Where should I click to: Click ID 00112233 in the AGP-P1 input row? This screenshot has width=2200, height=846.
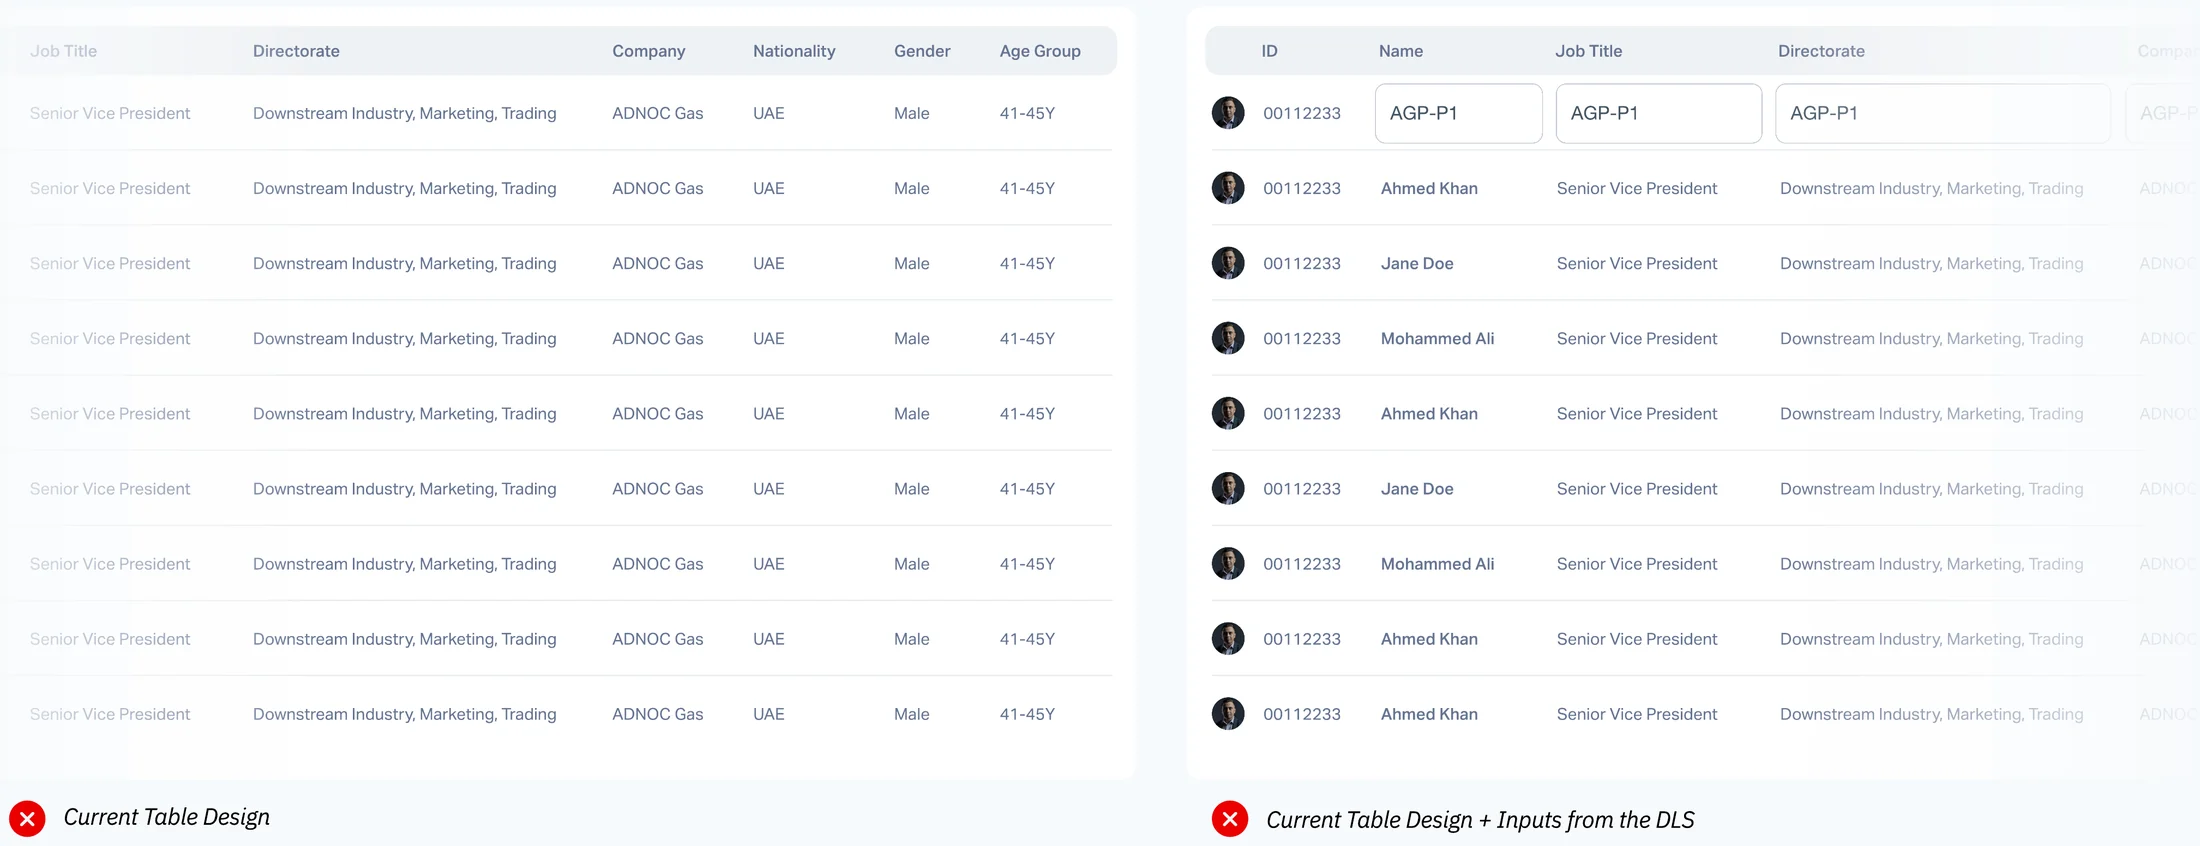1302,113
